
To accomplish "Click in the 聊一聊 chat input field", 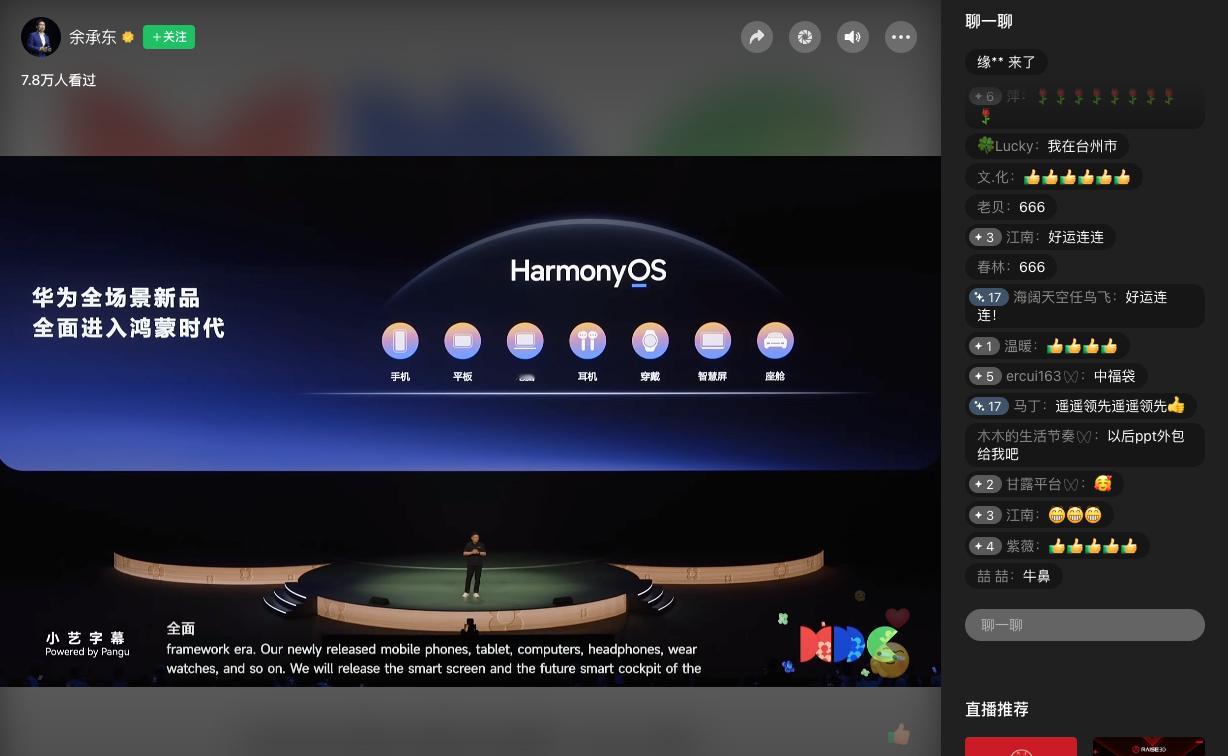I will pos(1085,625).
